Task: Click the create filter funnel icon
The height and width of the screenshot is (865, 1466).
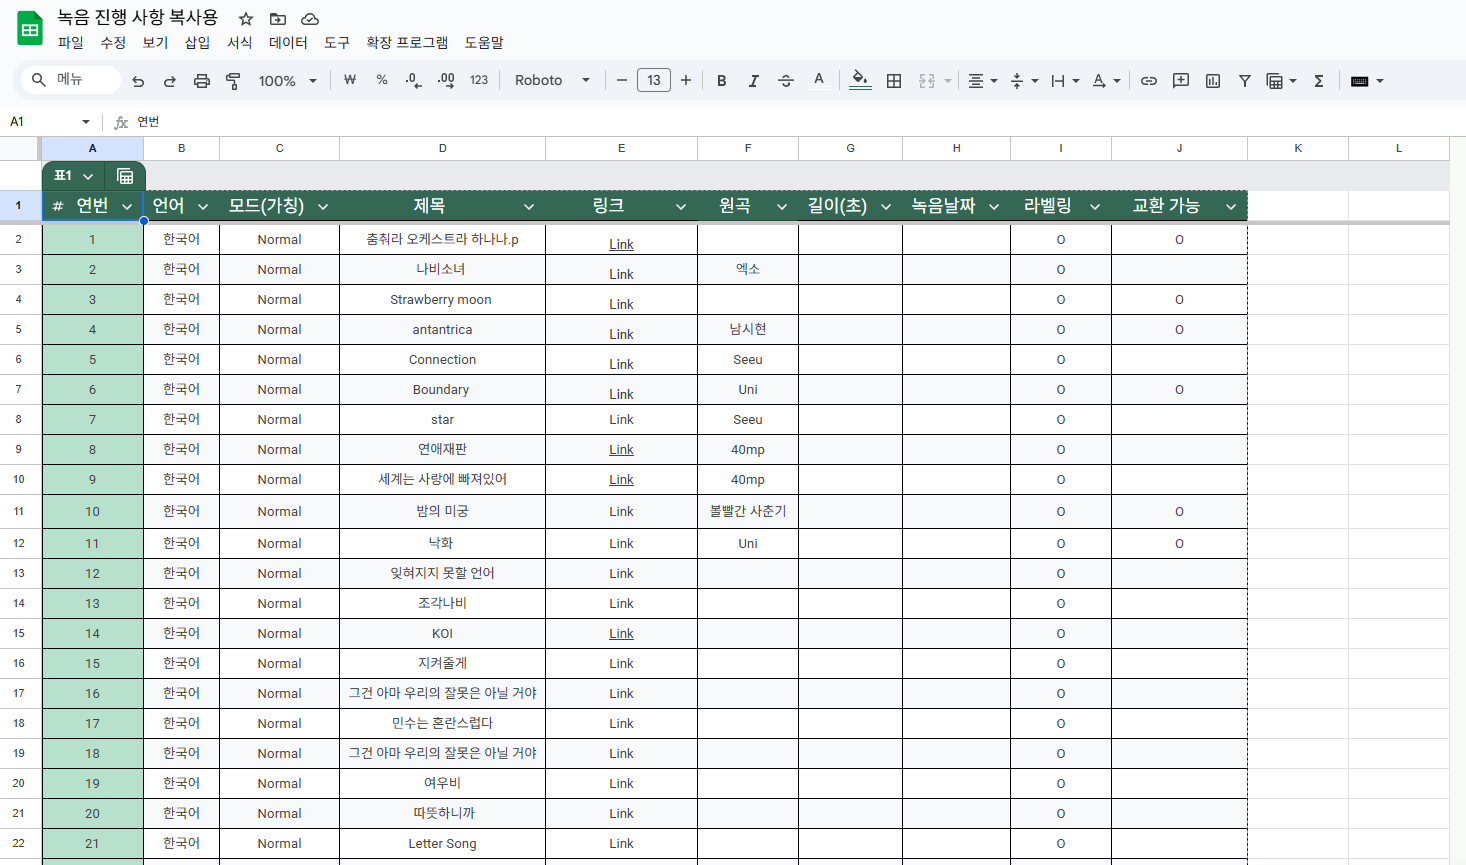Action: 1245,81
